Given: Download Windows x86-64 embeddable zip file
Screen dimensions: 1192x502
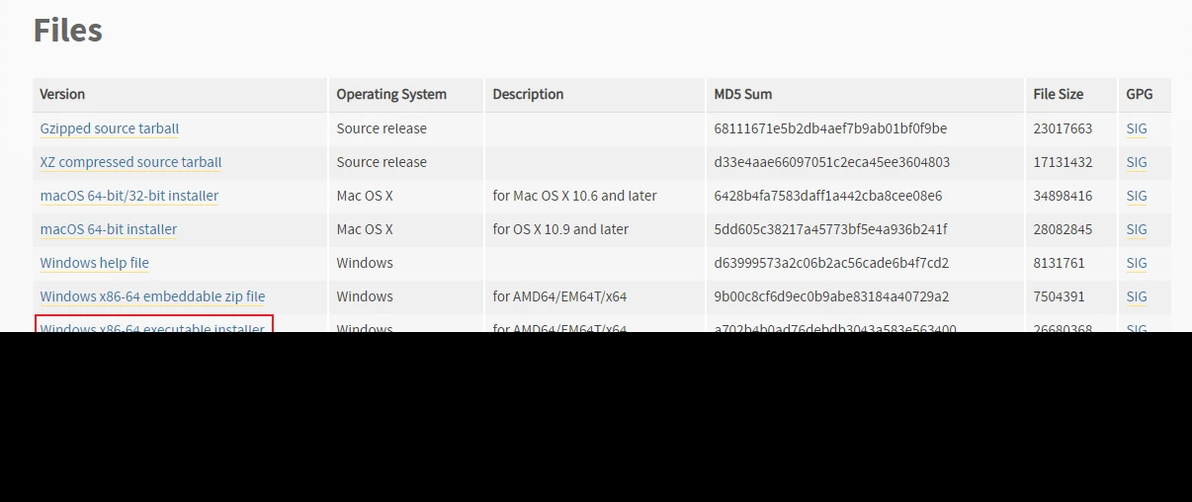Looking at the screenshot, I should (152, 296).
